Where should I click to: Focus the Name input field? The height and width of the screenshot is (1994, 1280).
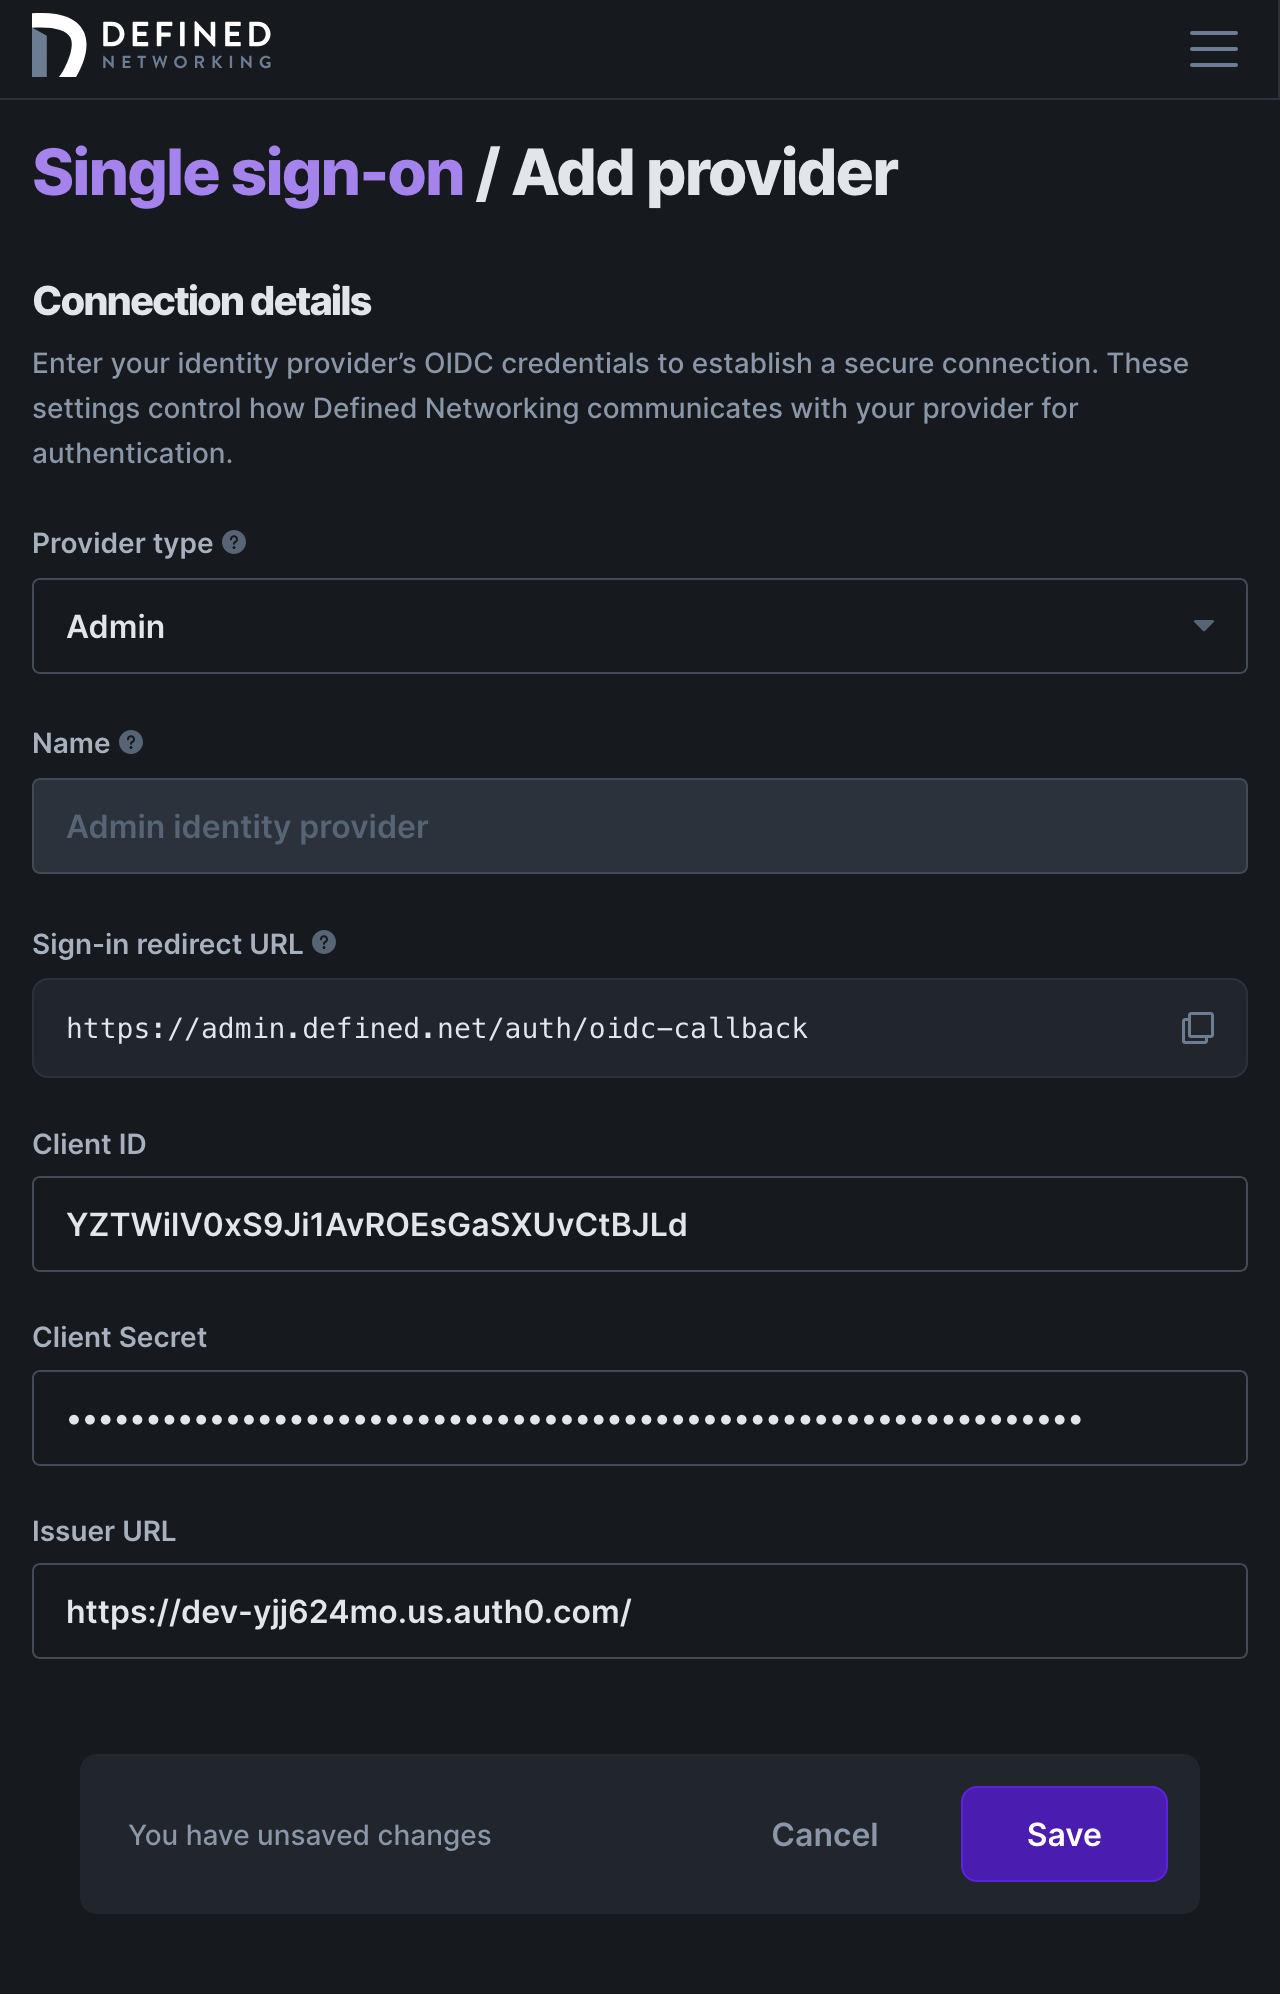coord(640,825)
